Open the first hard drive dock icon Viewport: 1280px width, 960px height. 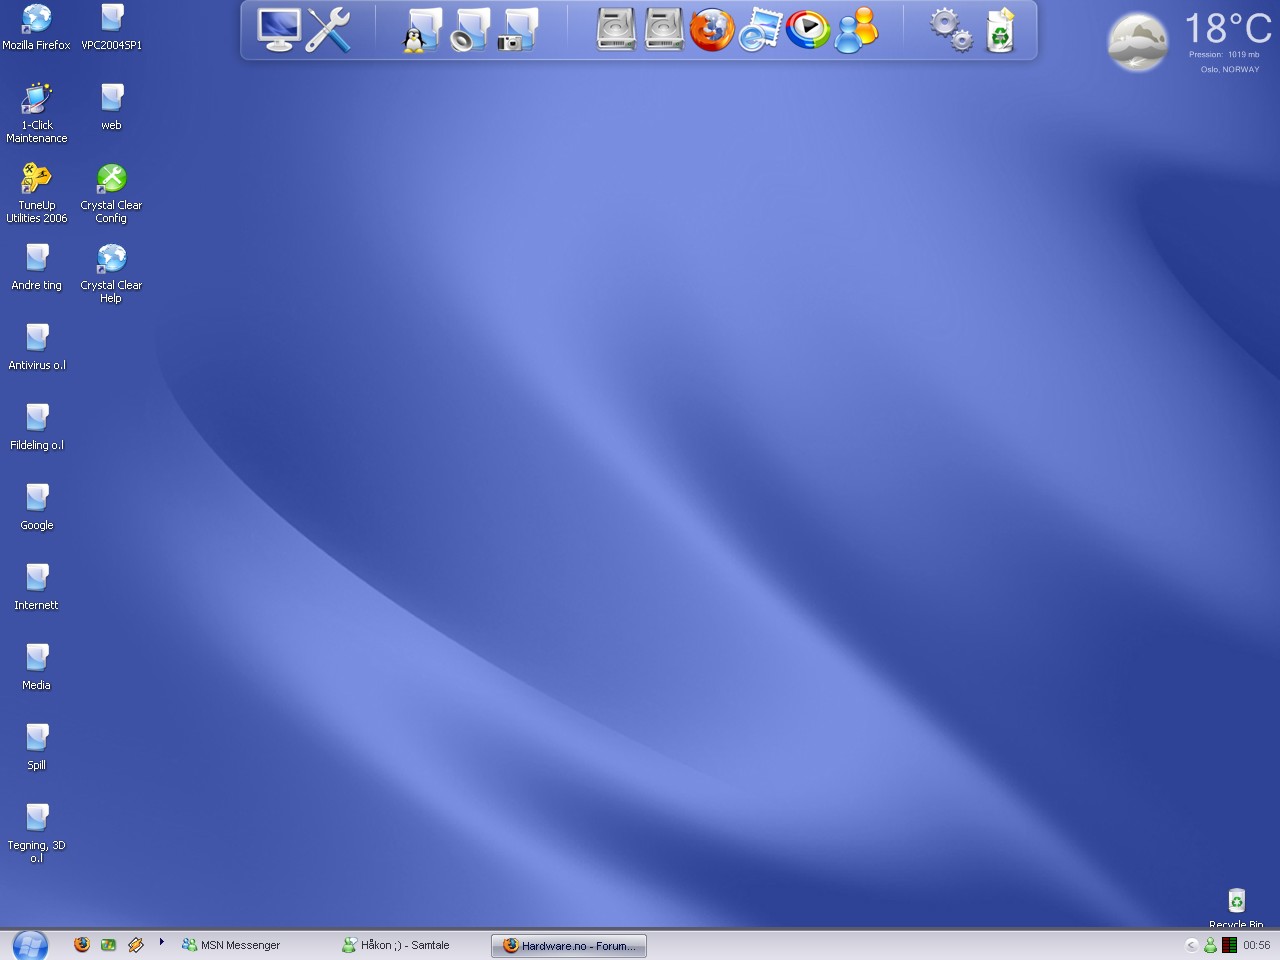tap(616, 30)
